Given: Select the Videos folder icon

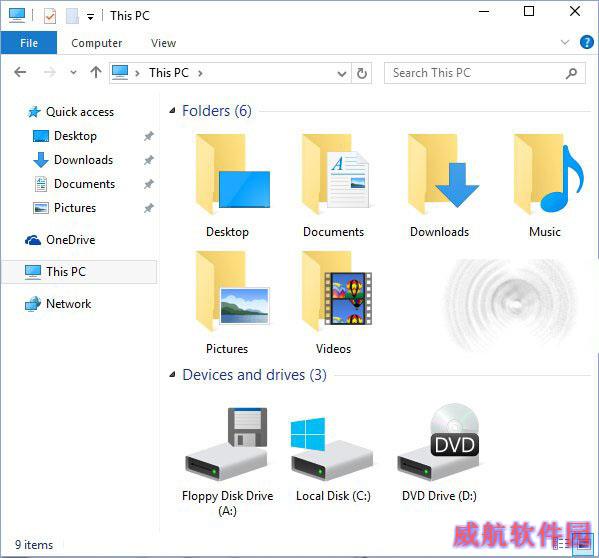Looking at the screenshot, I should coord(337,291).
